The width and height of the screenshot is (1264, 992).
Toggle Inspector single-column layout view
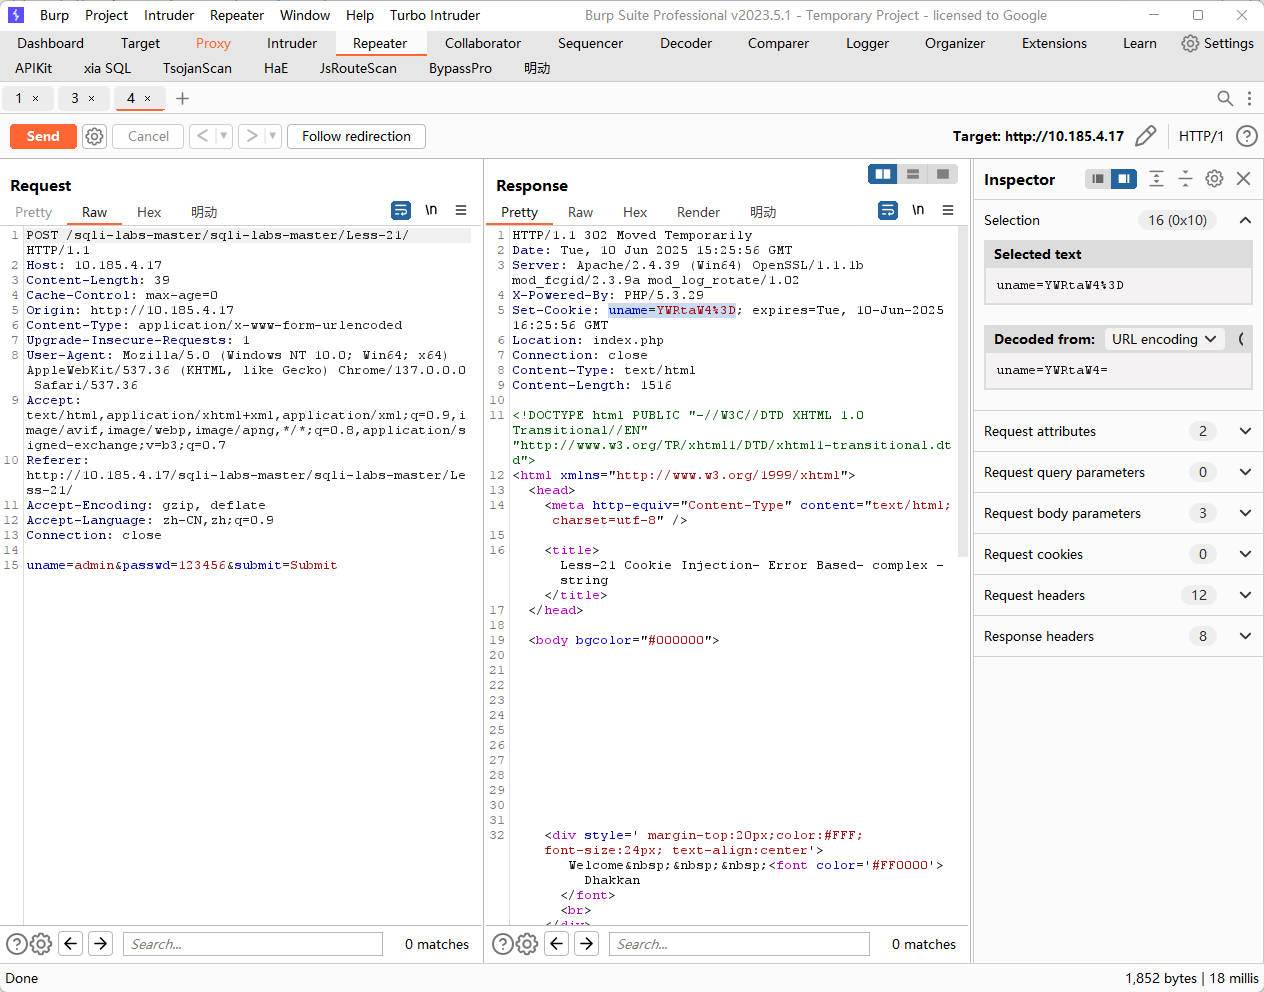point(1098,179)
